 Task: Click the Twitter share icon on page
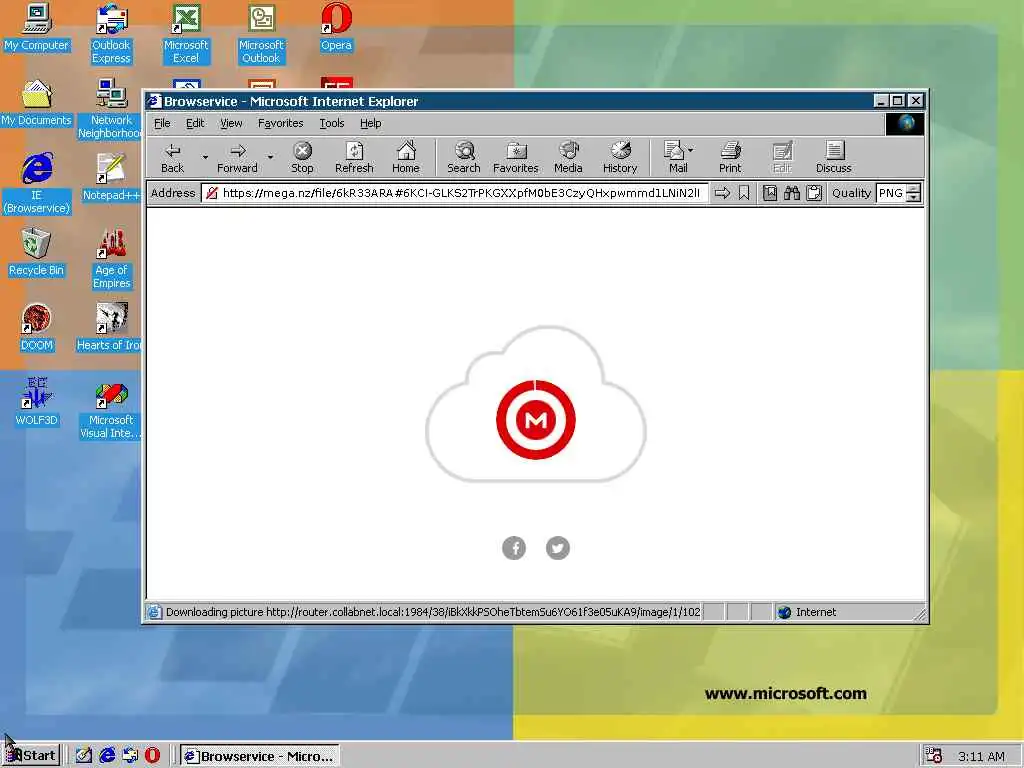558,548
